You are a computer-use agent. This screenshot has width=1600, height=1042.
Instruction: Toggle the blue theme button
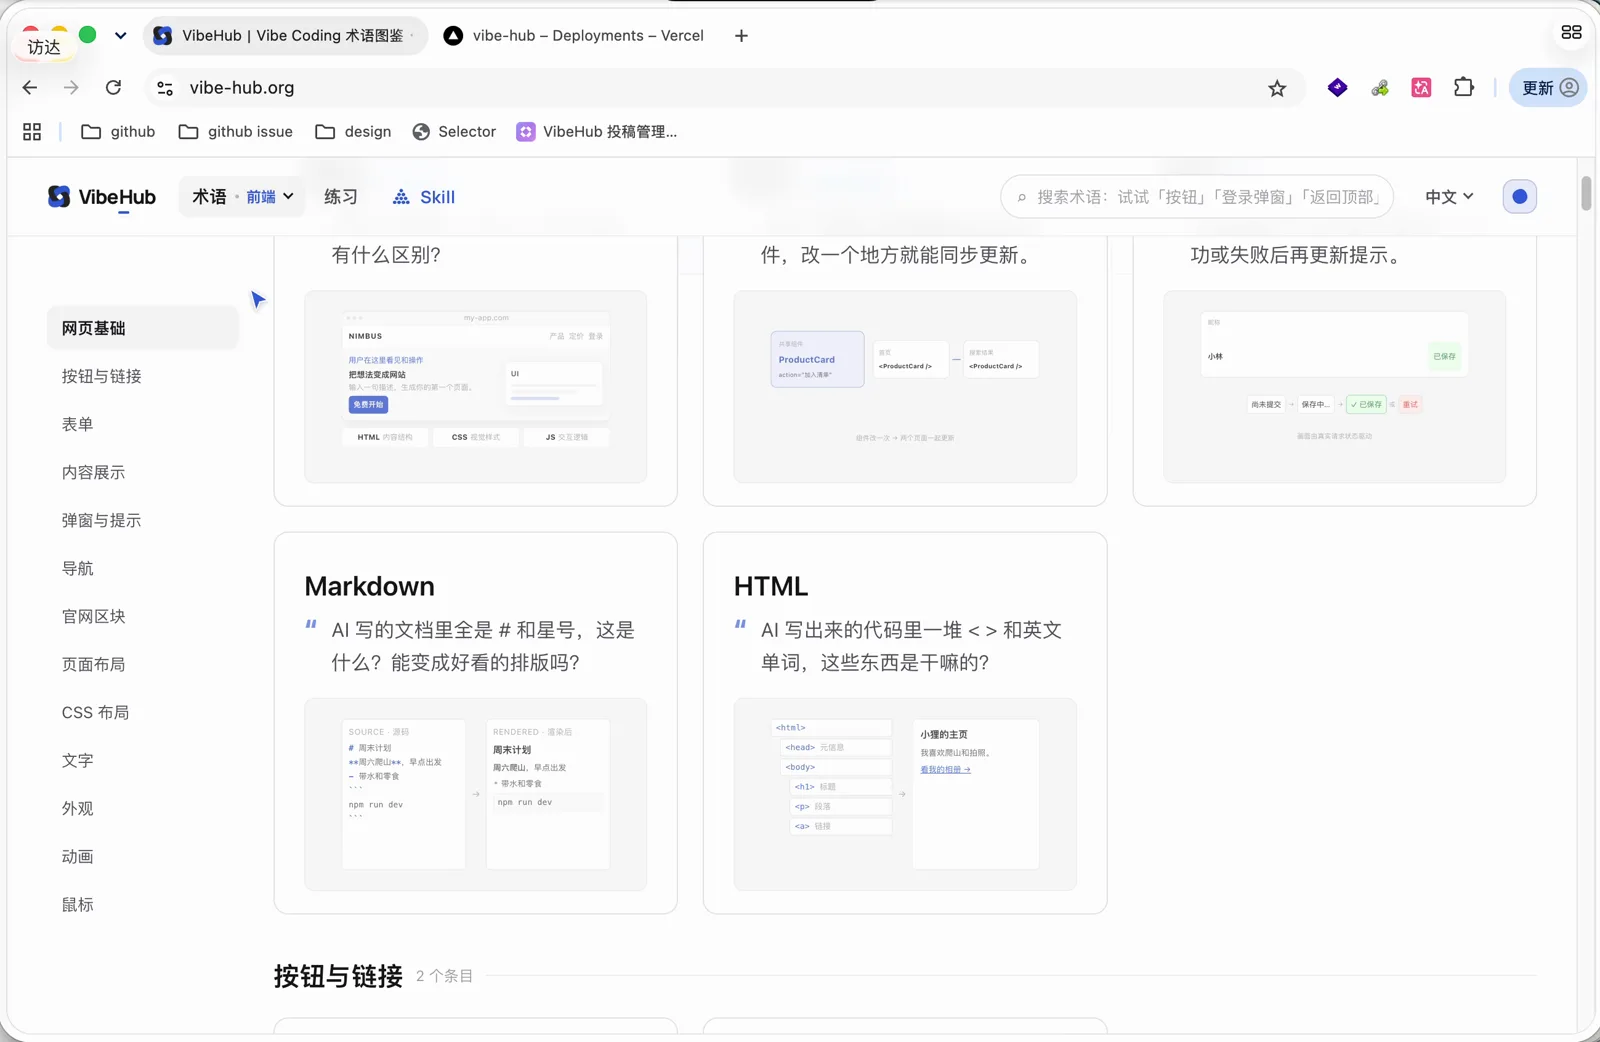(x=1519, y=197)
